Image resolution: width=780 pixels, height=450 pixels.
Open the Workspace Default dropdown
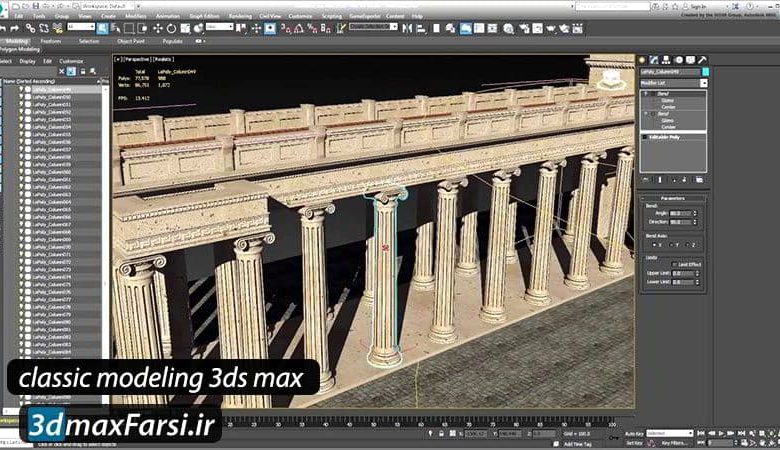coord(108,6)
